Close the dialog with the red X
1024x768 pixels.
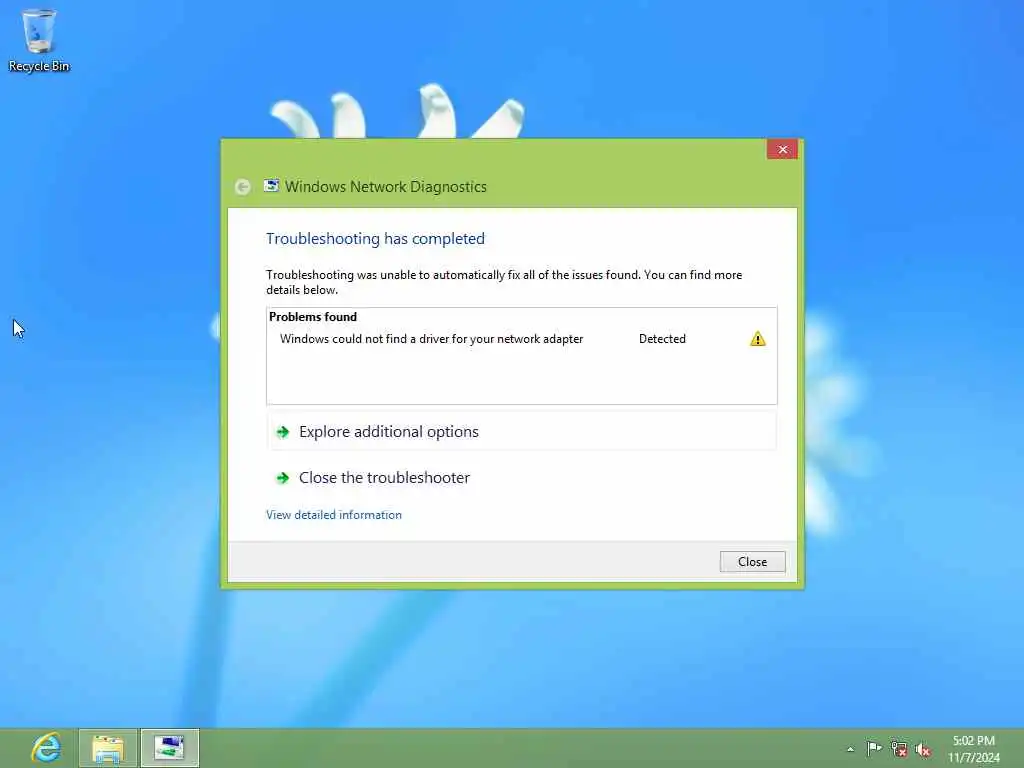point(782,150)
